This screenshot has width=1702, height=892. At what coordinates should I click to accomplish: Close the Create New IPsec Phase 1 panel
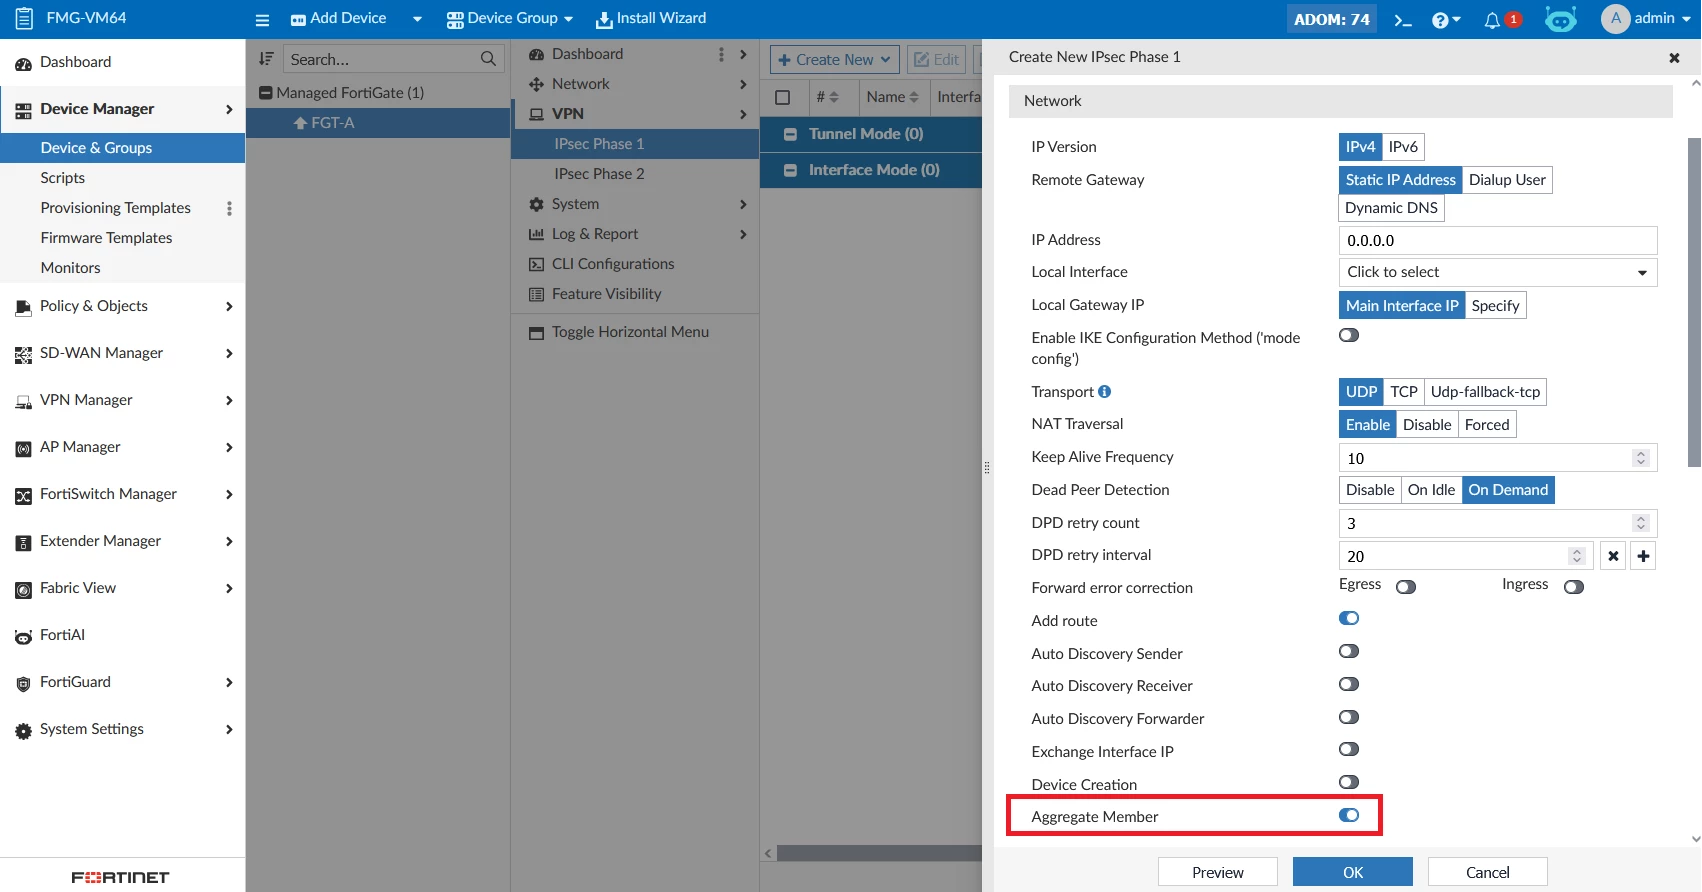tap(1674, 58)
